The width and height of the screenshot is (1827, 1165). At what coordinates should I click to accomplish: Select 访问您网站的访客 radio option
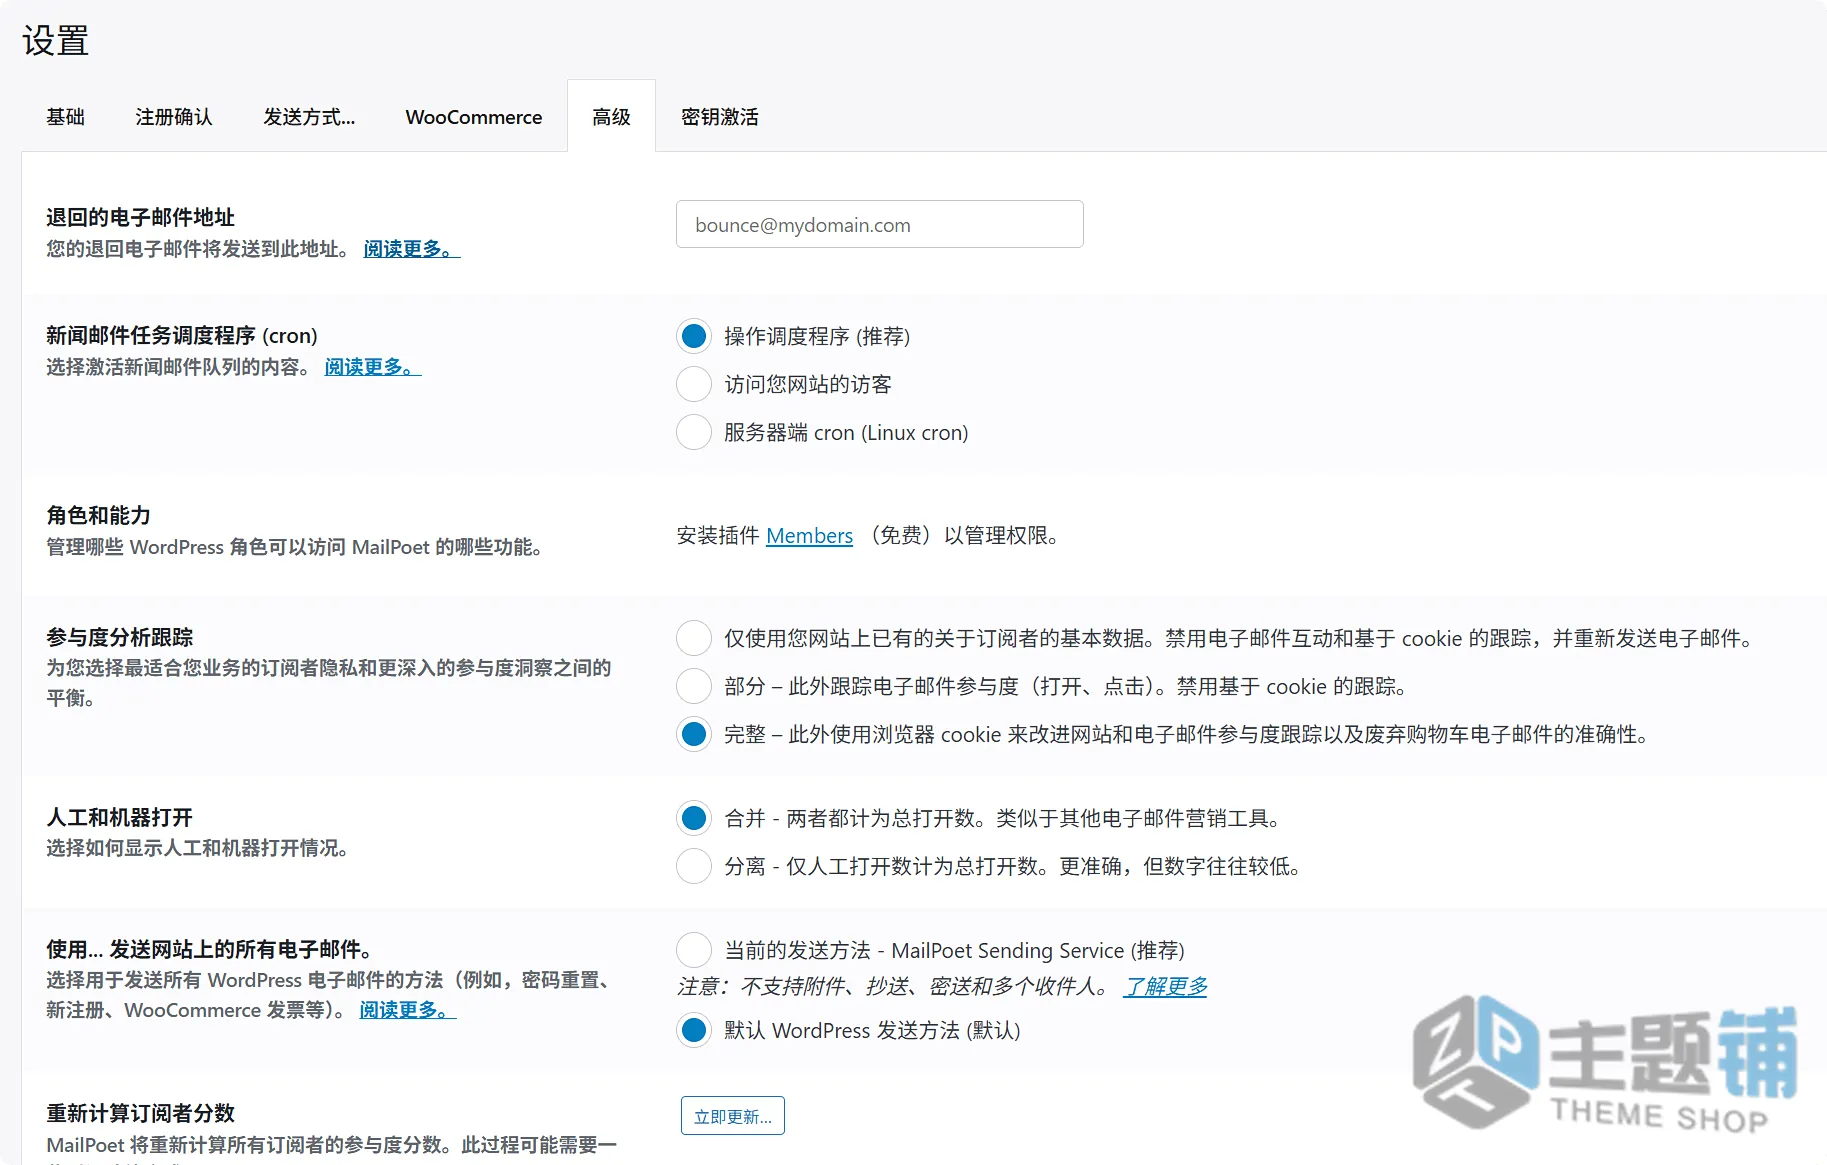click(x=694, y=384)
